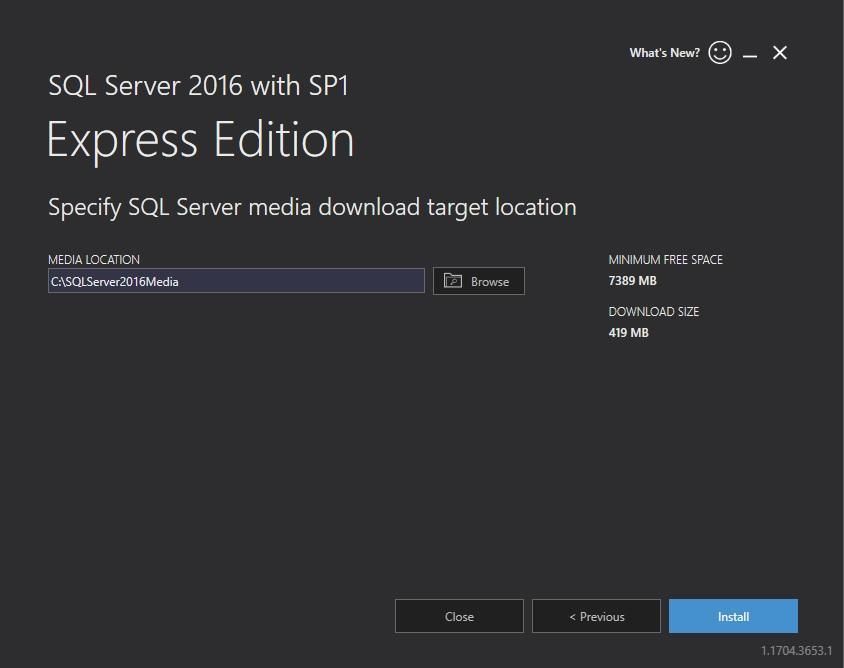Click the C:\SQLServer2016Media path text
This screenshot has width=844, height=668.
coord(115,281)
